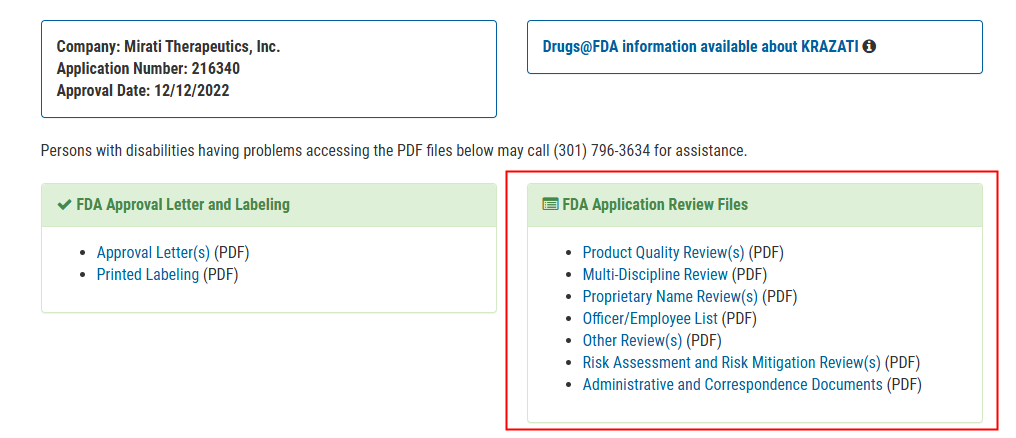Click the Company: Mirati Therapeutics text

pos(168,47)
